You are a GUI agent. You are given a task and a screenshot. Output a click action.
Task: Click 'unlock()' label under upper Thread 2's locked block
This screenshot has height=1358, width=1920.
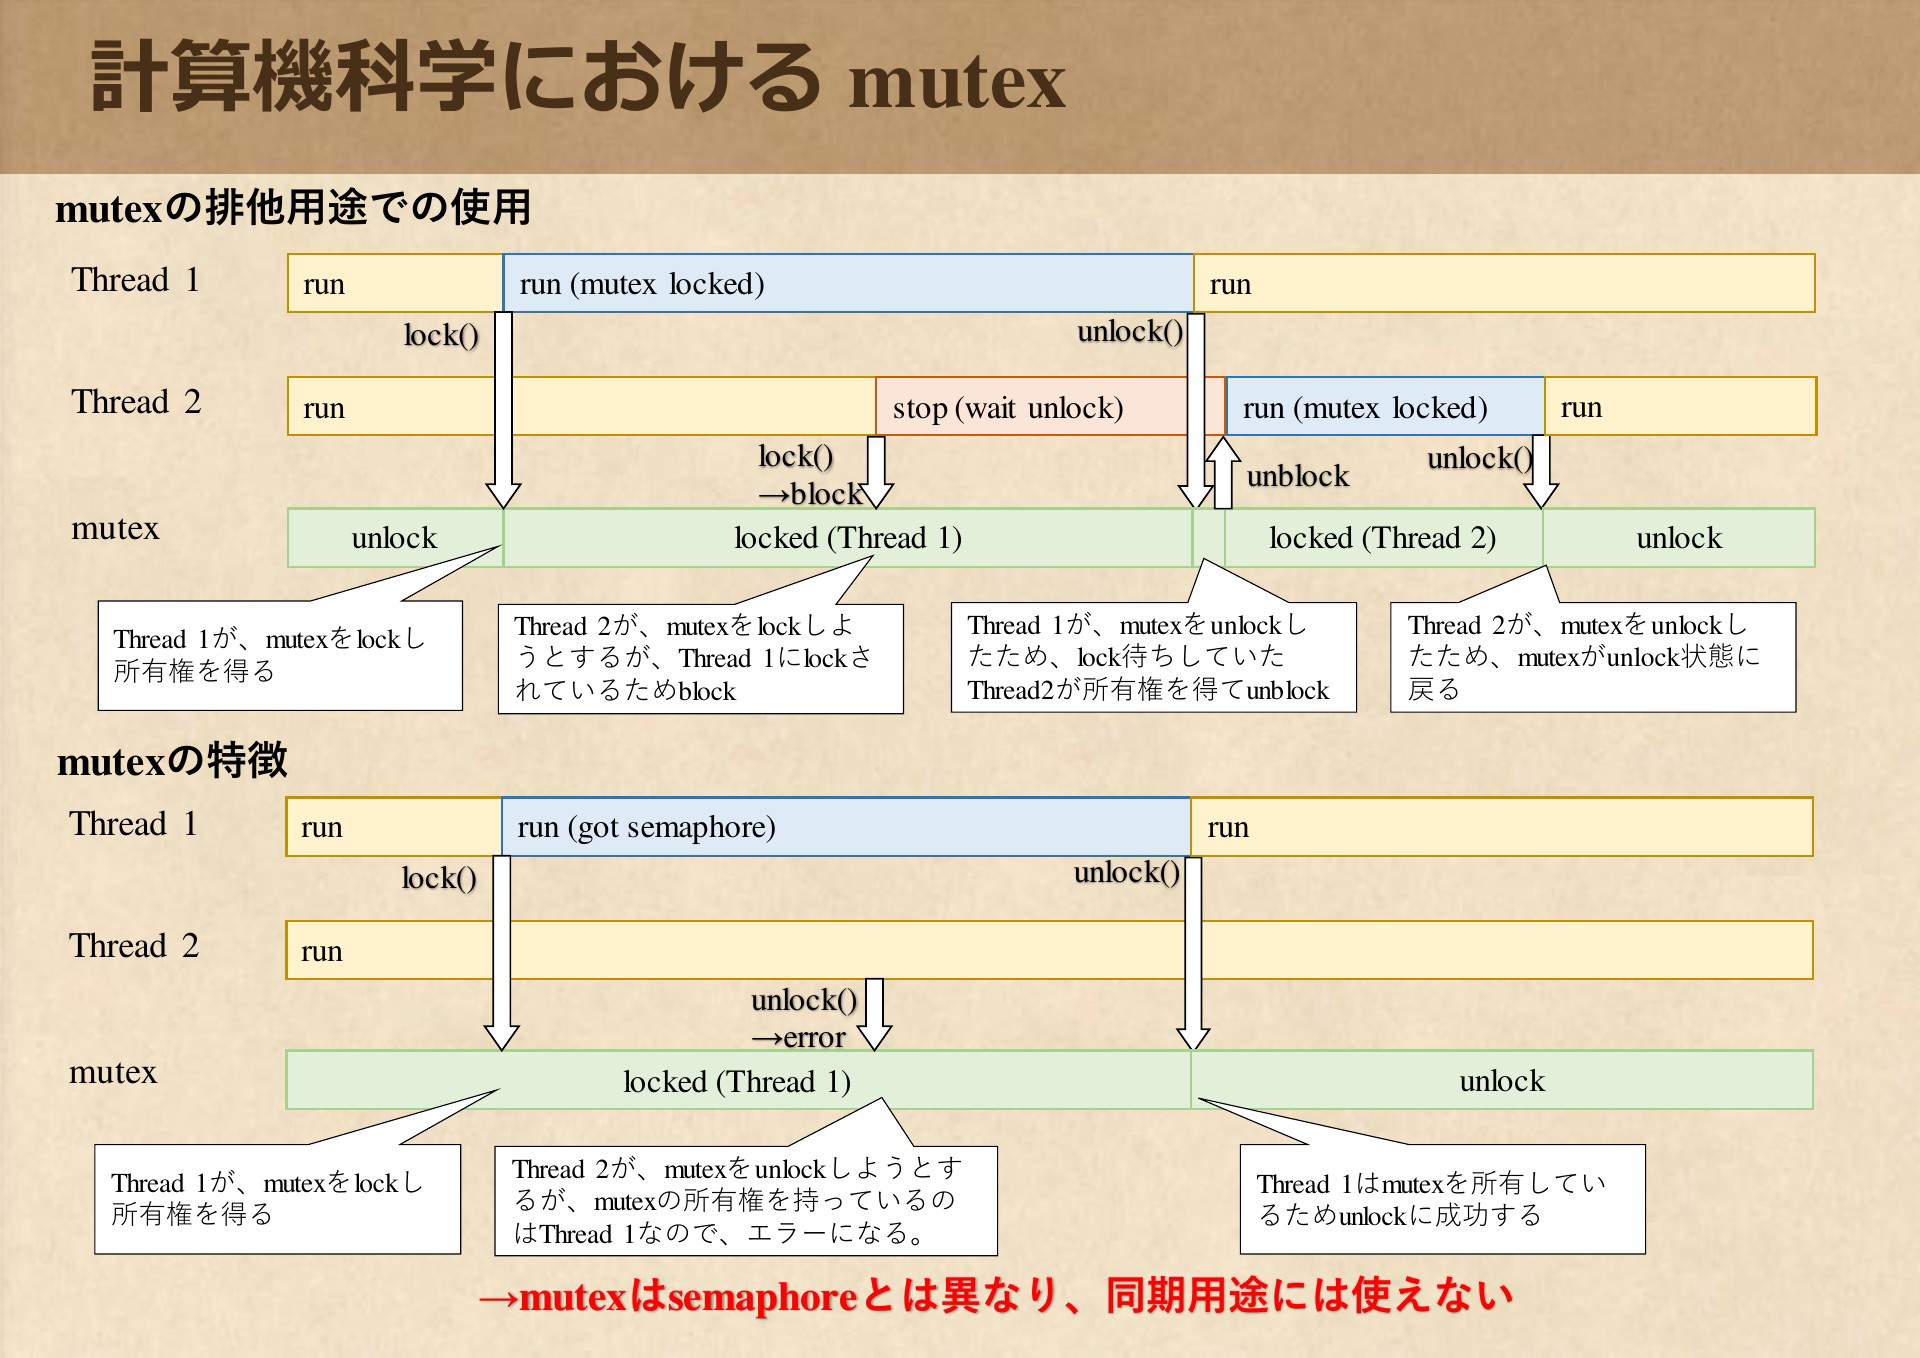click(x=1480, y=458)
